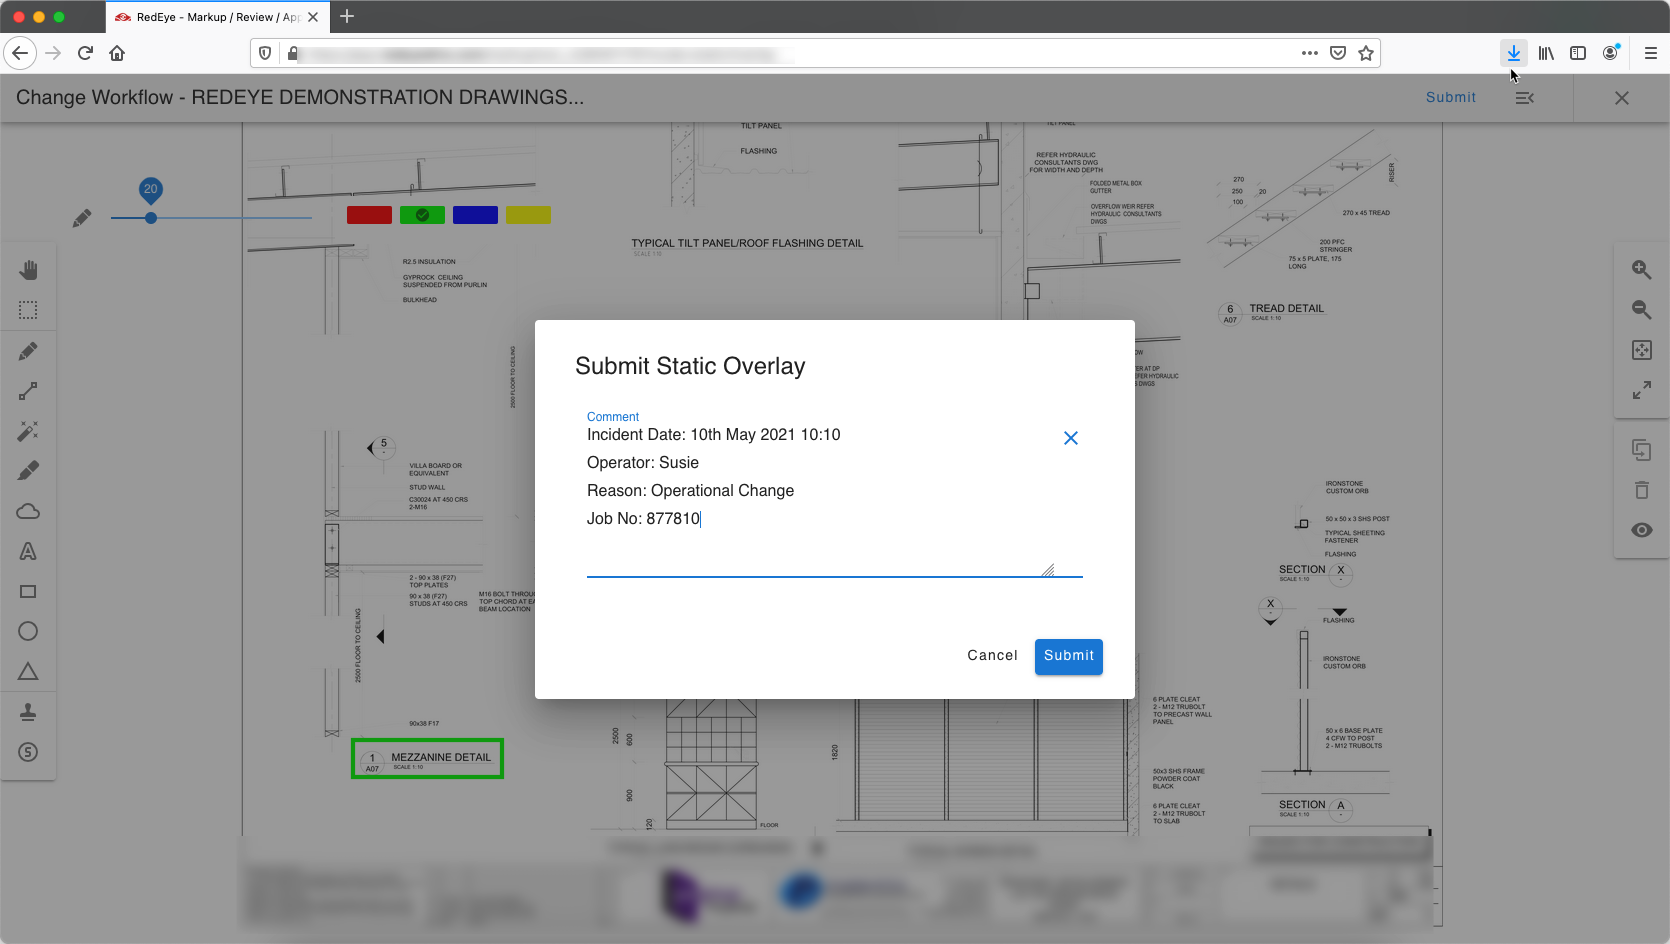This screenshot has height=944, width=1670.
Task: Select the Cloud markup tool
Action: tap(28, 511)
